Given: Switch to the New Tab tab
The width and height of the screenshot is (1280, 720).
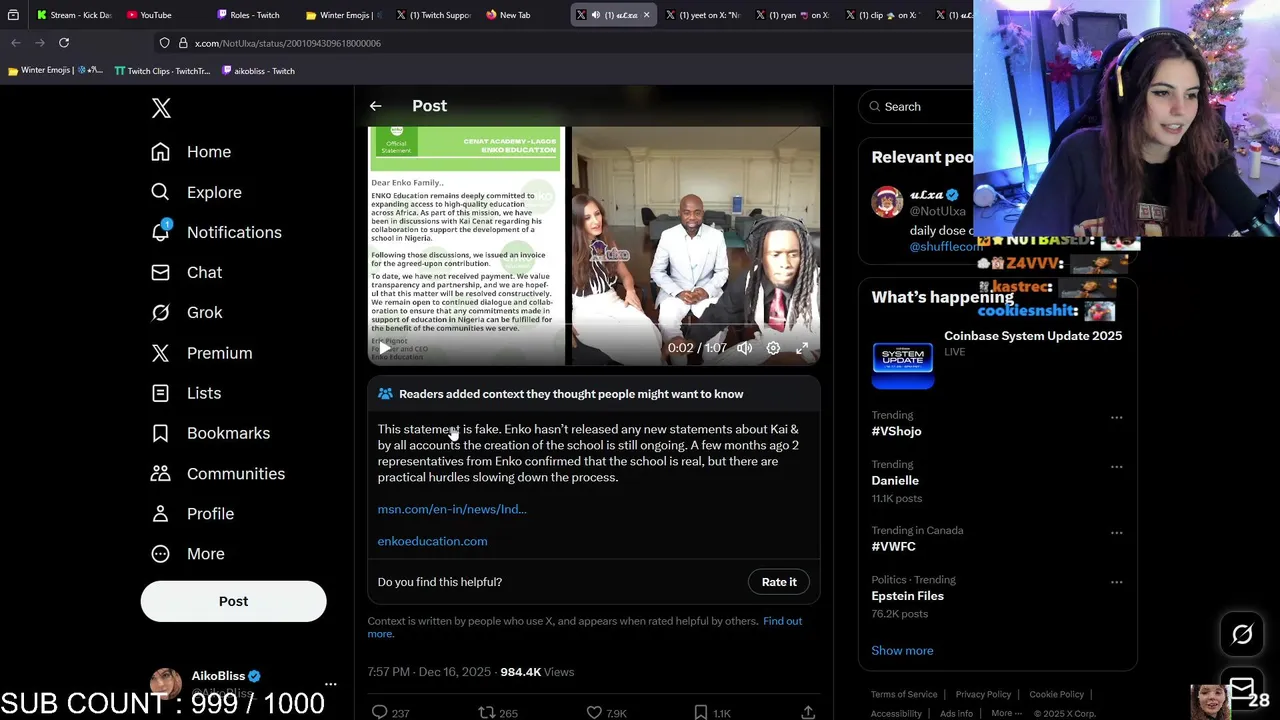Looking at the screenshot, I should [515, 15].
